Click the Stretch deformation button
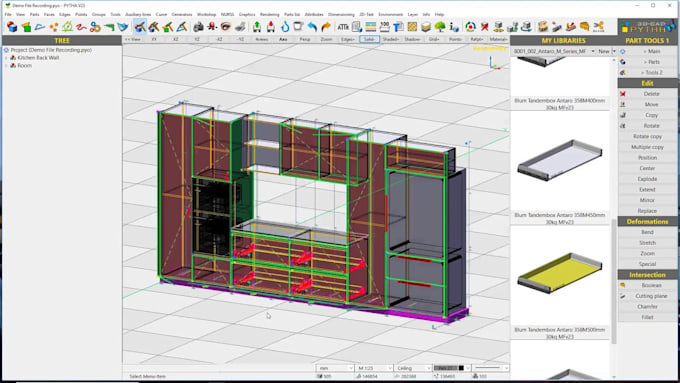The width and height of the screenshot is (680, 383). [647, 242]
